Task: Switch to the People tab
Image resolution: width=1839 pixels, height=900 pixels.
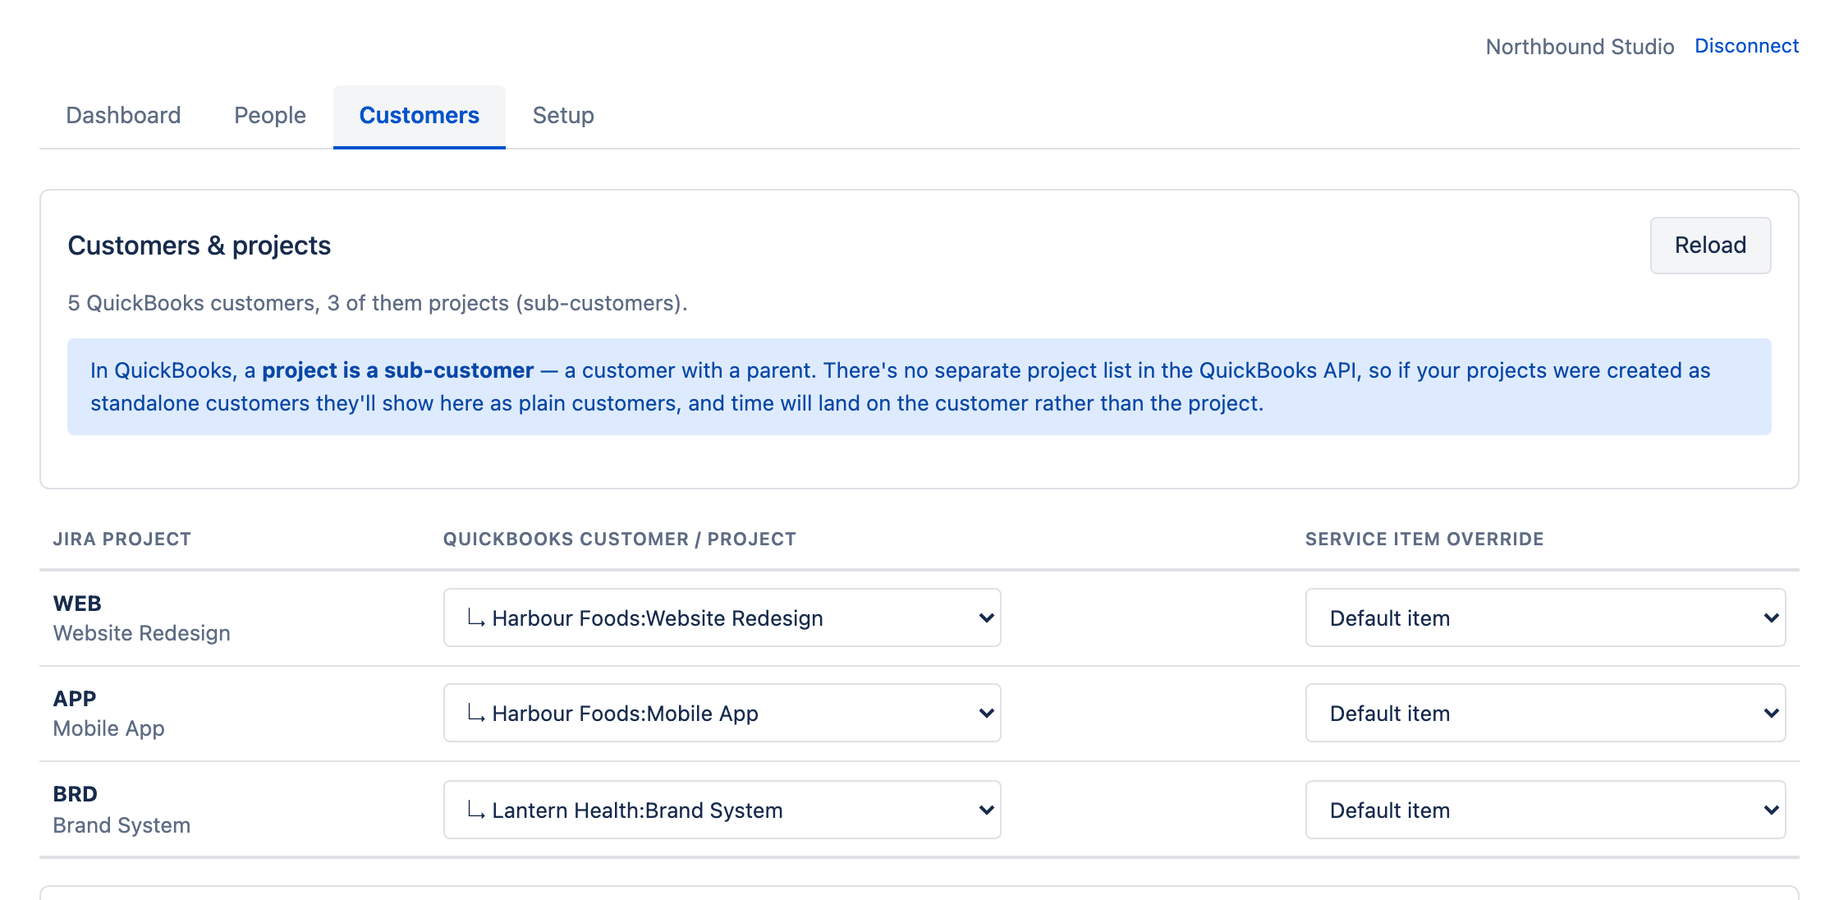Action: pyautogui.click(x=270, y=116)
